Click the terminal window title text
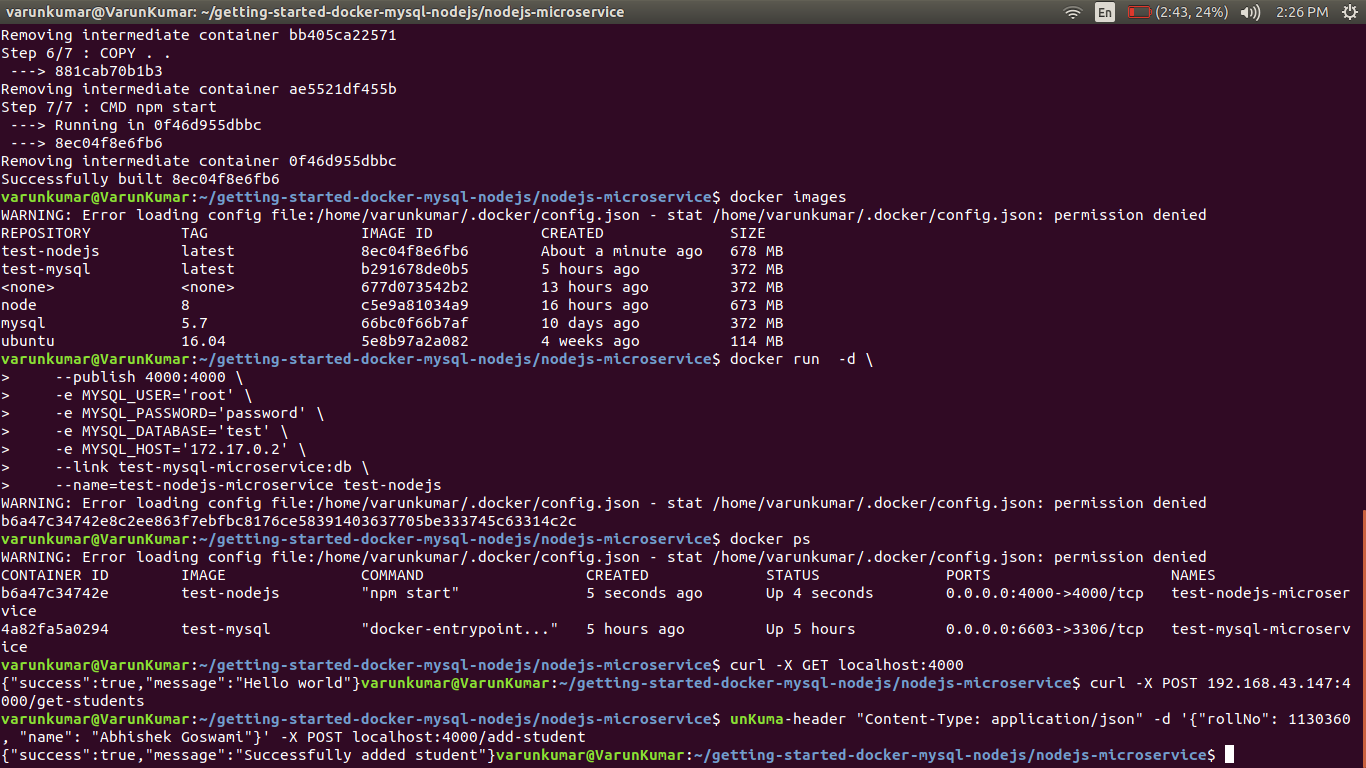The width and height of the screenshot is (1366, 768). pyautogui.click(x=315, y=12)
